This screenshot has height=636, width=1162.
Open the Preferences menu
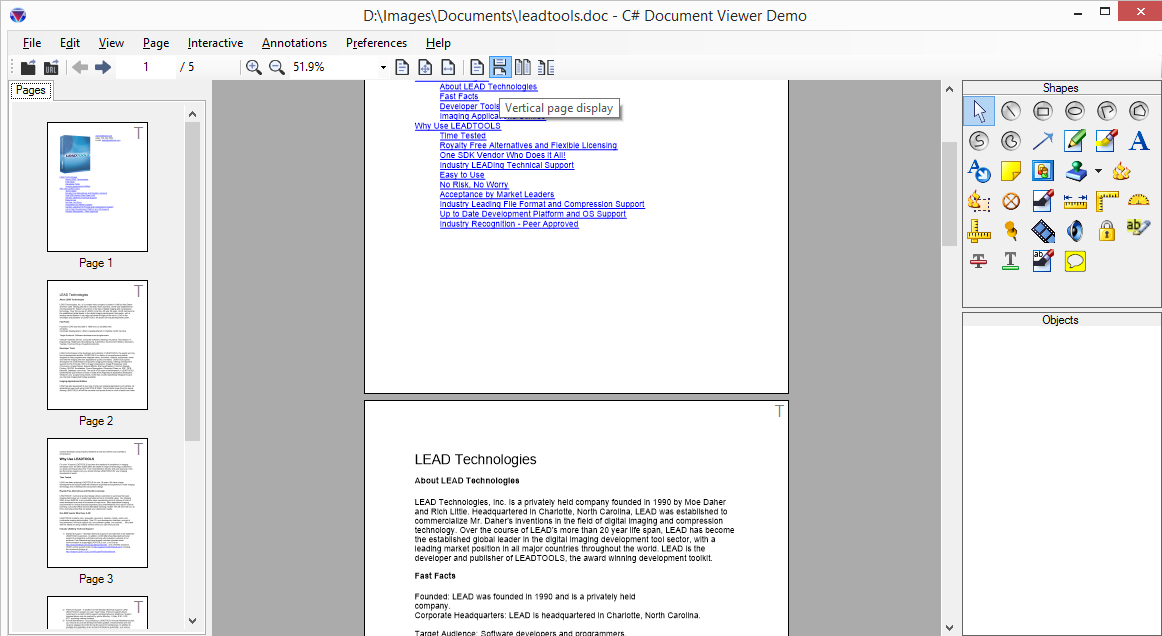click(376, 43)
